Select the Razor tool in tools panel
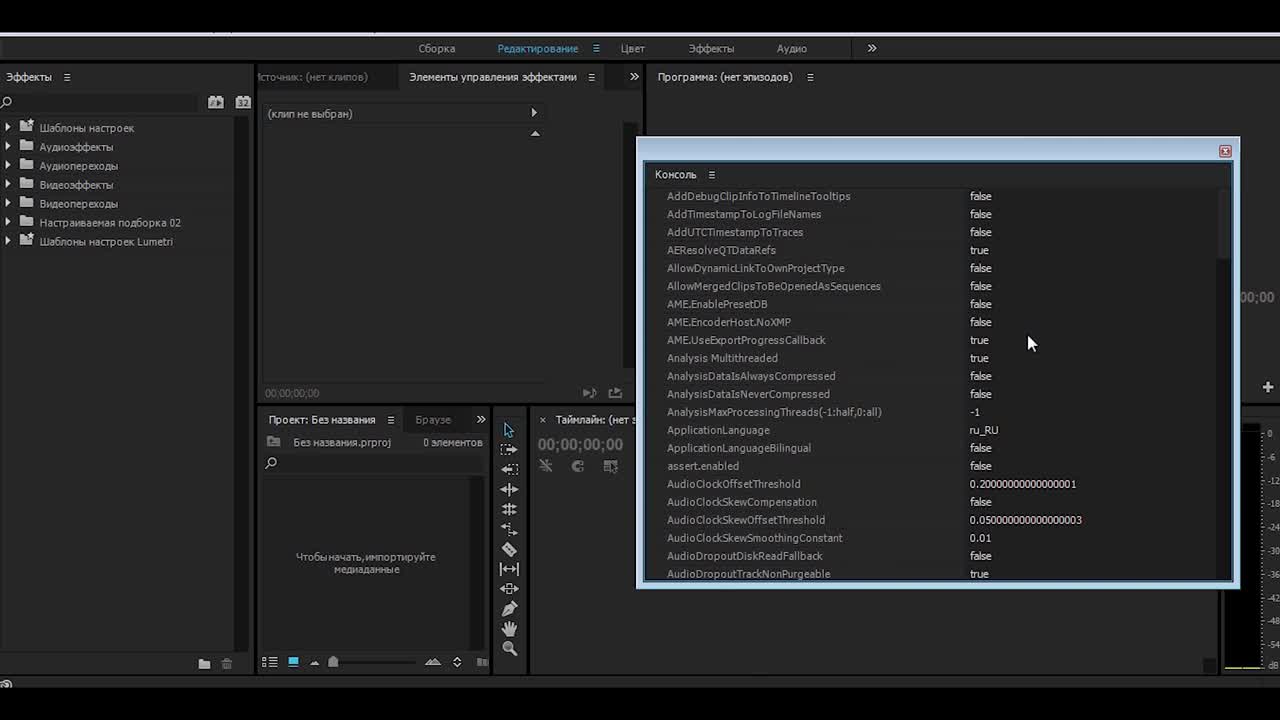The image size is (1280, 720). (x=509, y=549)
